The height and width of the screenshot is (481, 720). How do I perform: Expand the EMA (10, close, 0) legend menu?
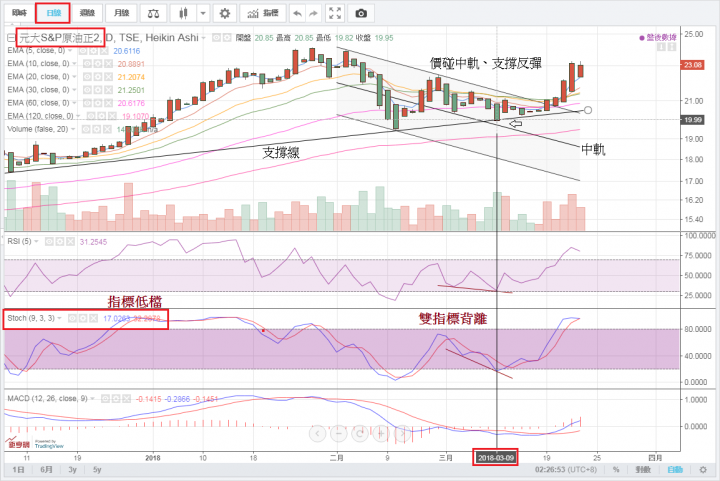[74, 64]
